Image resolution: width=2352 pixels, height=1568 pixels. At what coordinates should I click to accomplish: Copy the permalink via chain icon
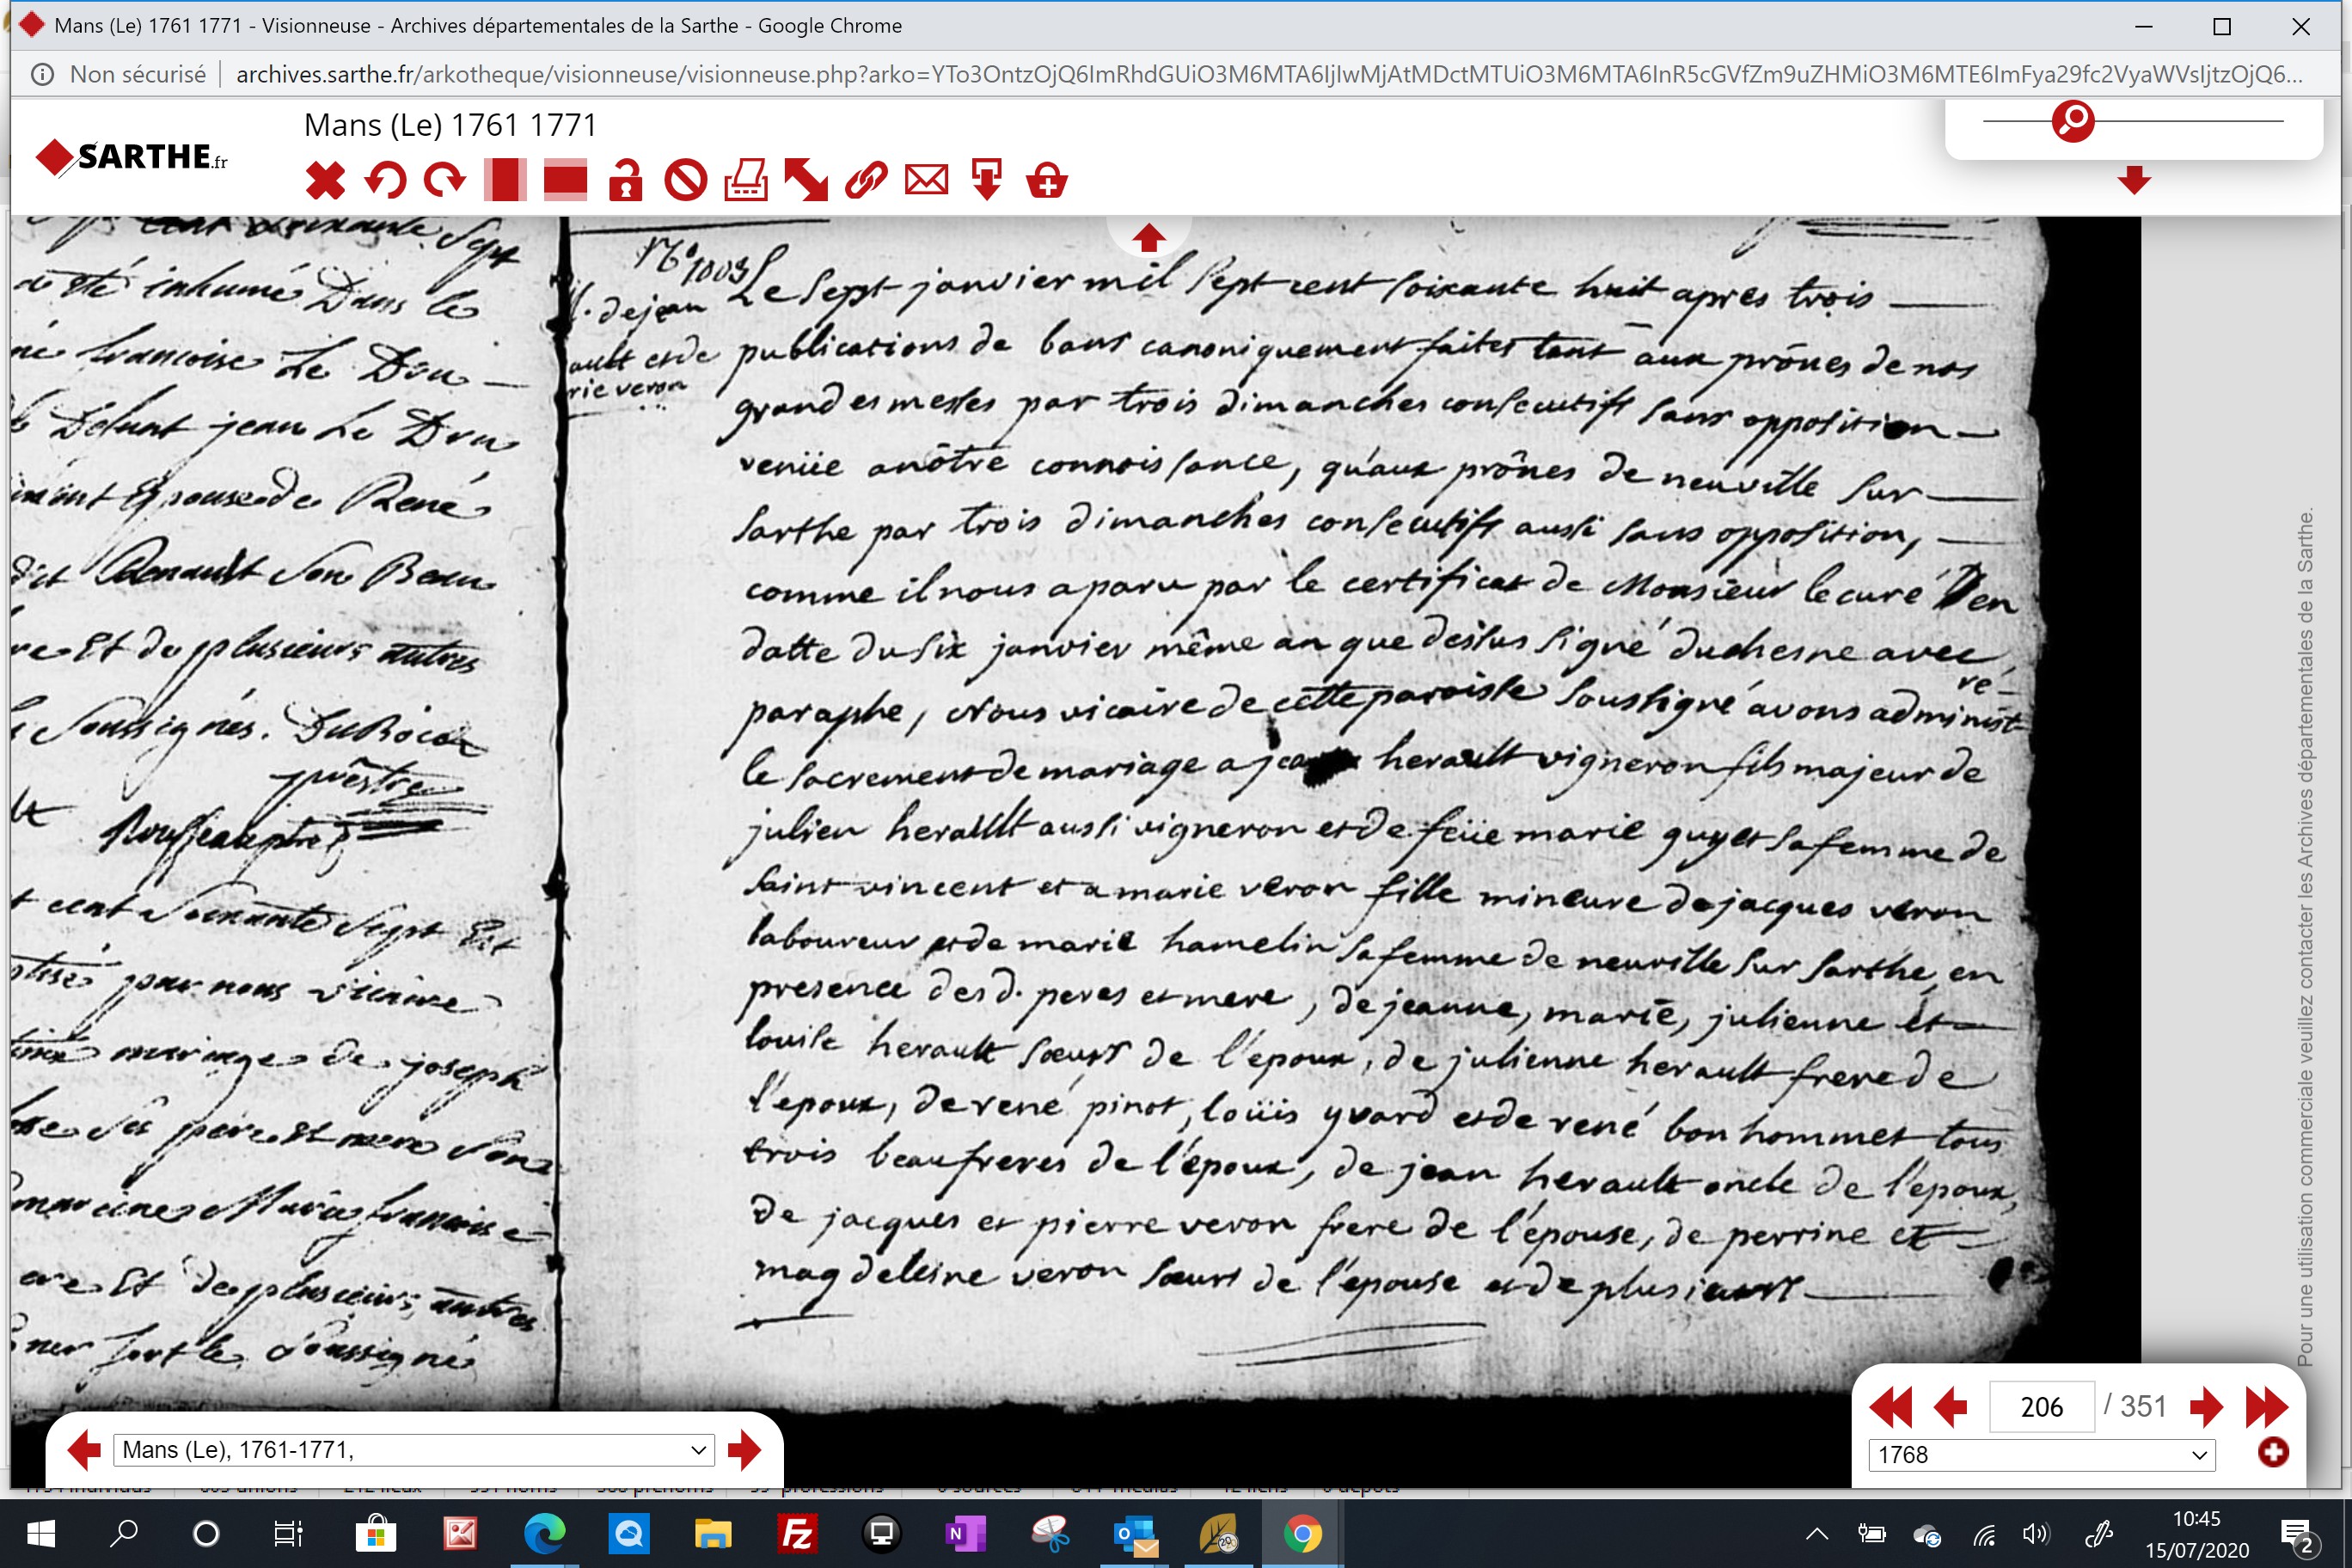pos(866,181)
